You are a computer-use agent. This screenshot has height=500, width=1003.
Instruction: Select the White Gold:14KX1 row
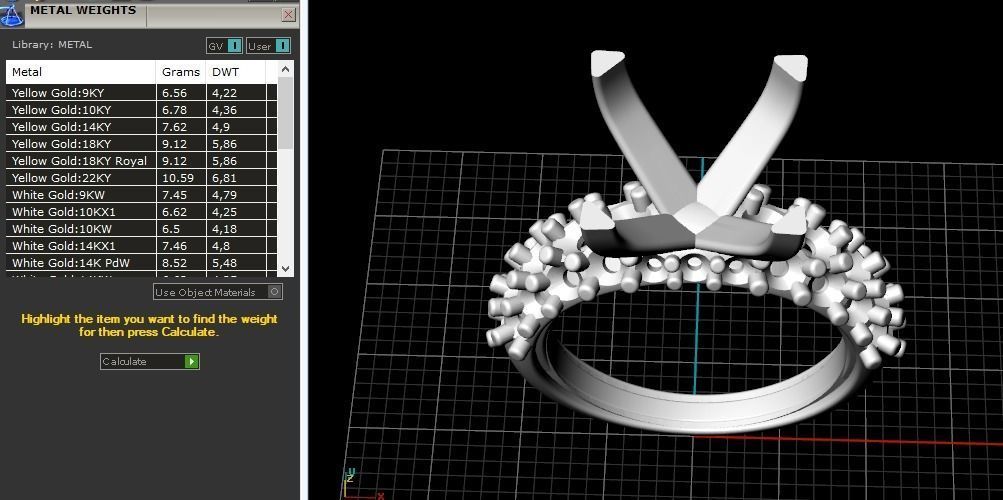(x=142, y=246)
